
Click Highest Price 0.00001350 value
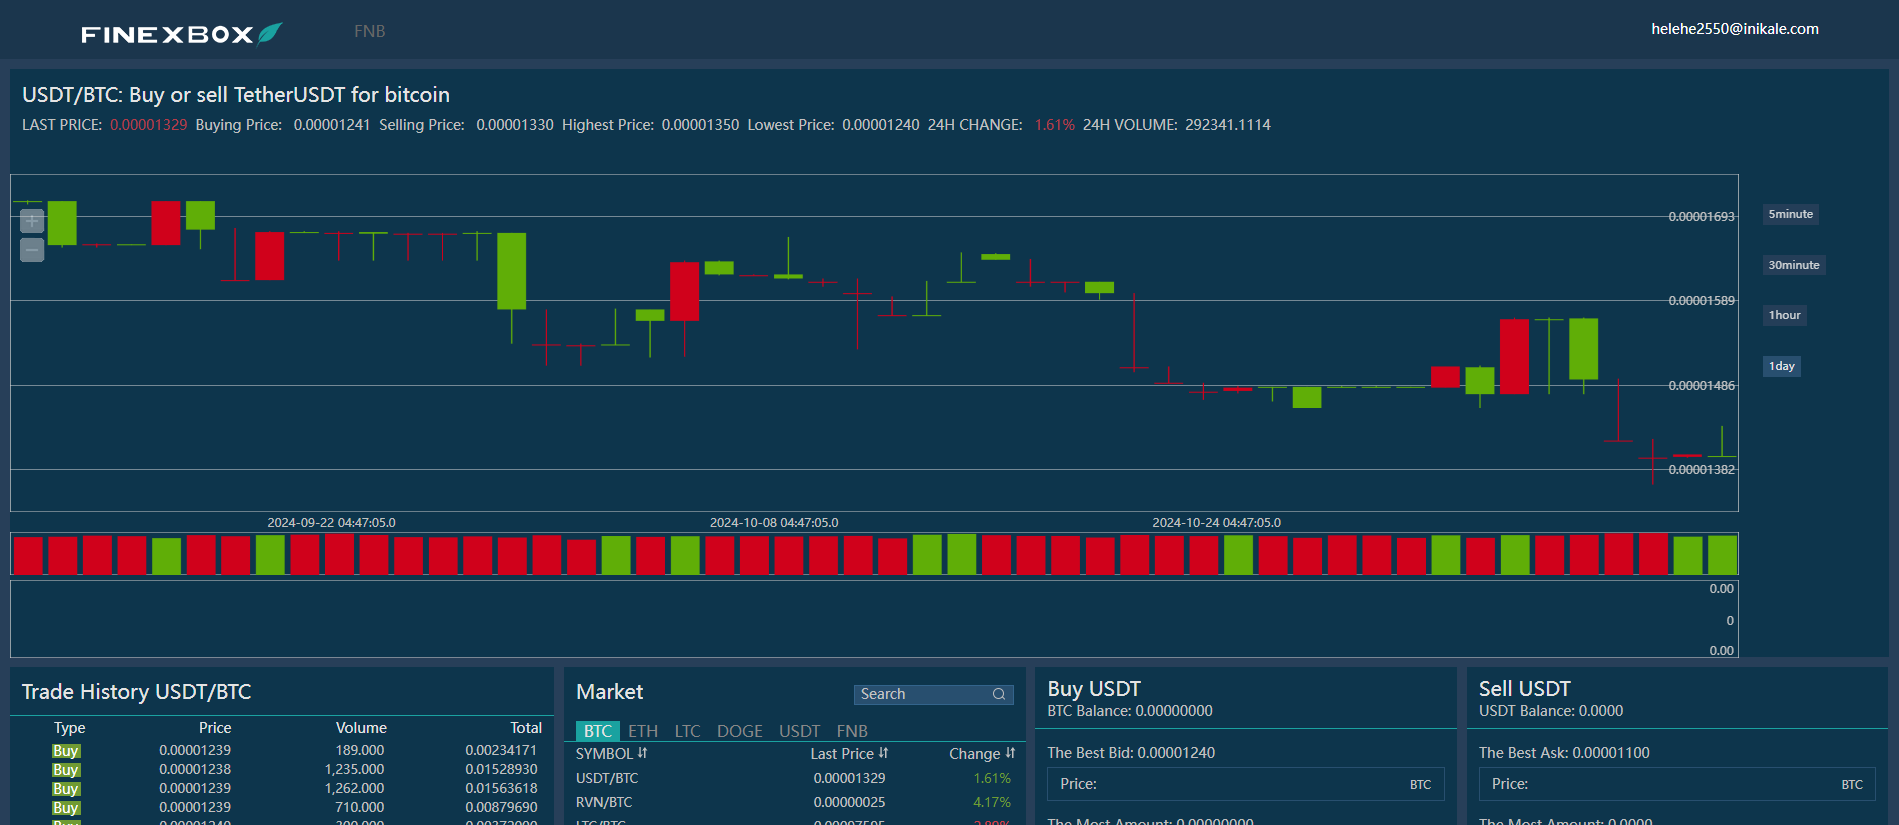coord(700,125)
